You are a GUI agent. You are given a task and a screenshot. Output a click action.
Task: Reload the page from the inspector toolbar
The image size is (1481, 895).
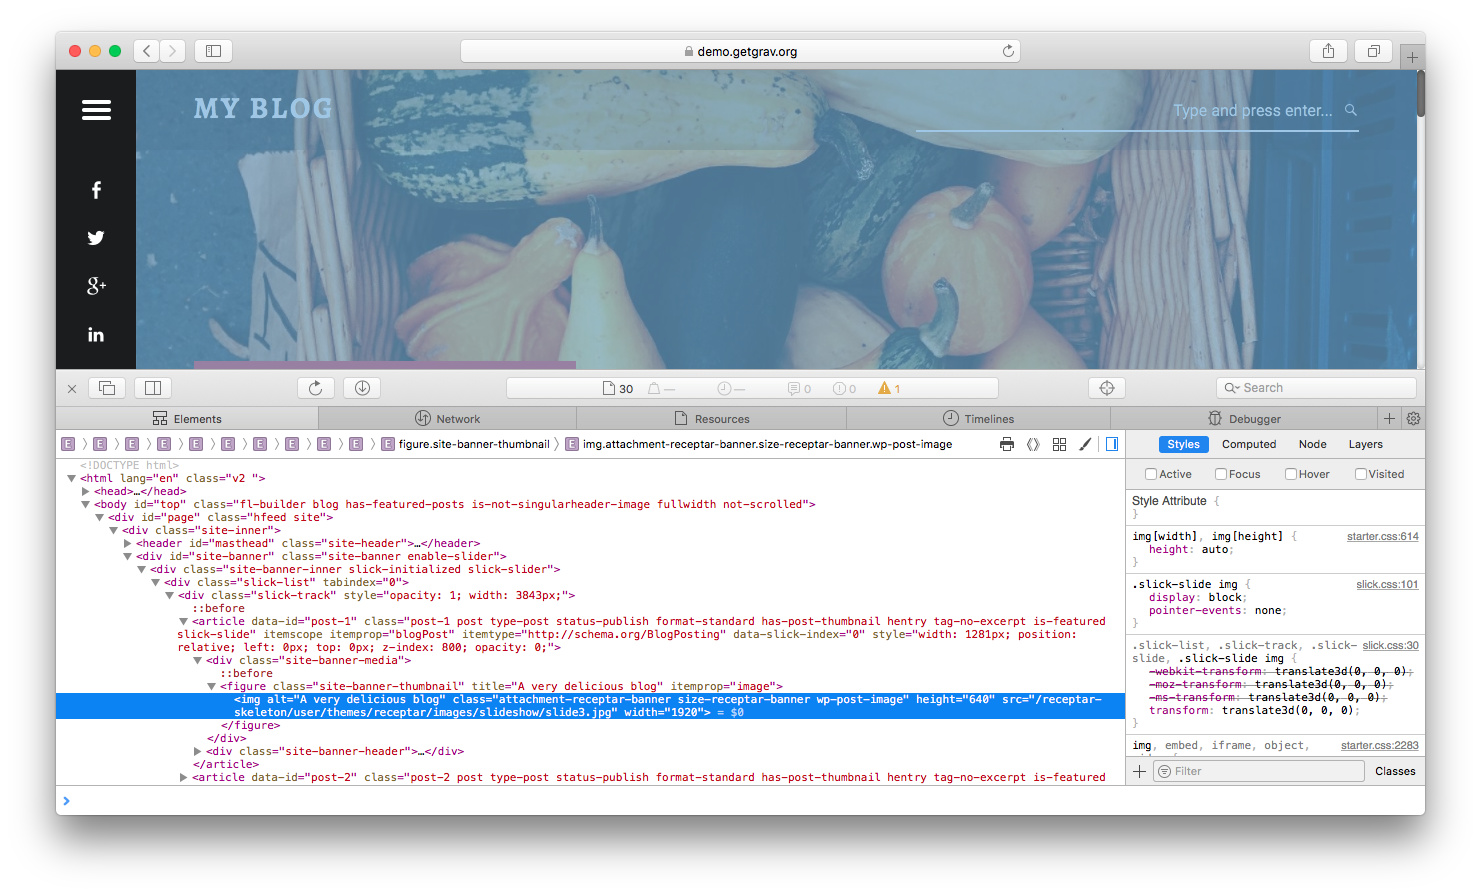click(x=315, y=388)
